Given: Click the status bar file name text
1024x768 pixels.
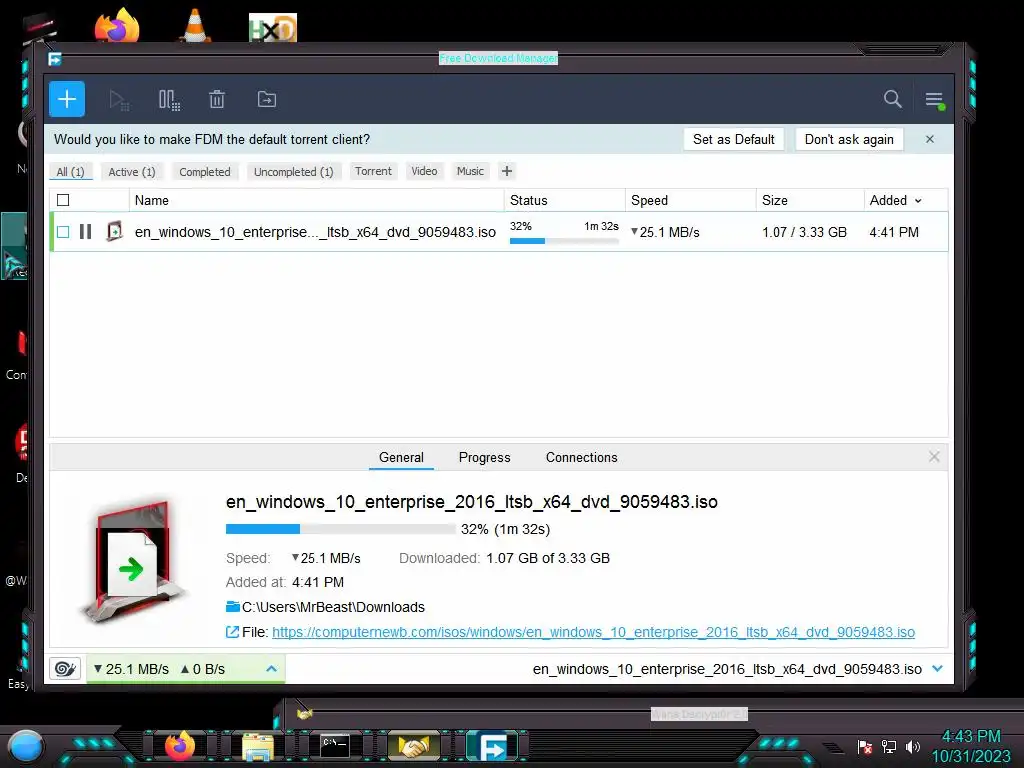Looking at the screenshot, I should [x=728, y=669].
